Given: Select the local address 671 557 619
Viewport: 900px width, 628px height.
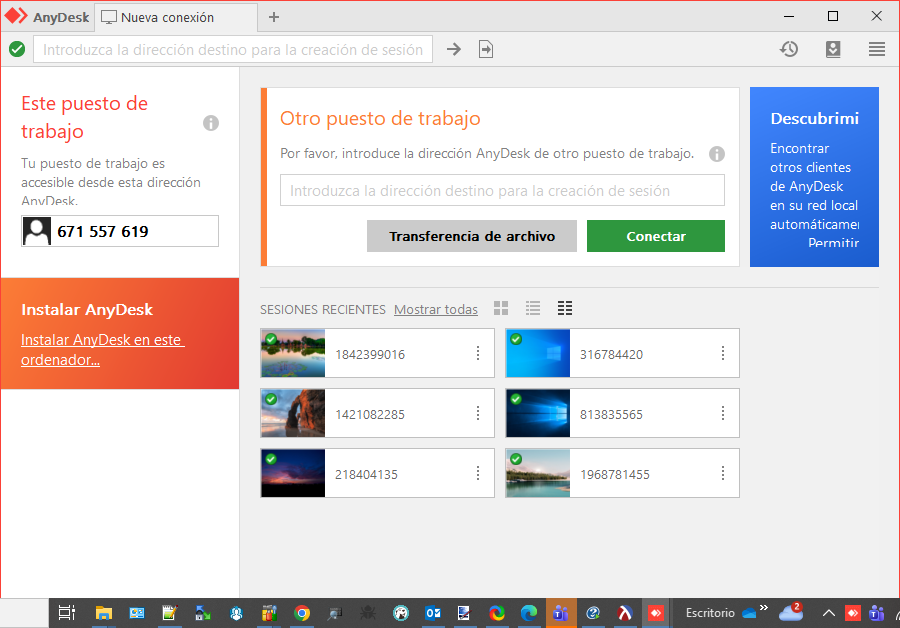Looking at the screenshot, I should 103,231.
